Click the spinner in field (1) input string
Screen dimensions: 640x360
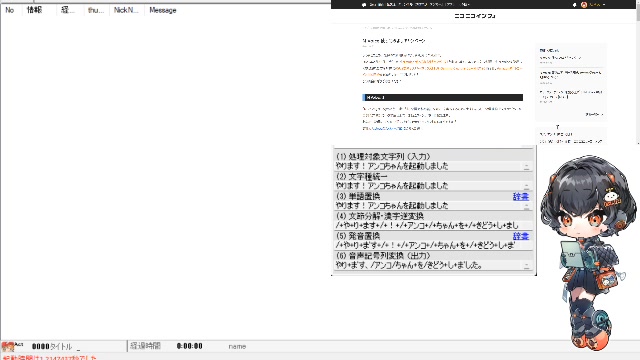(527, 166)
